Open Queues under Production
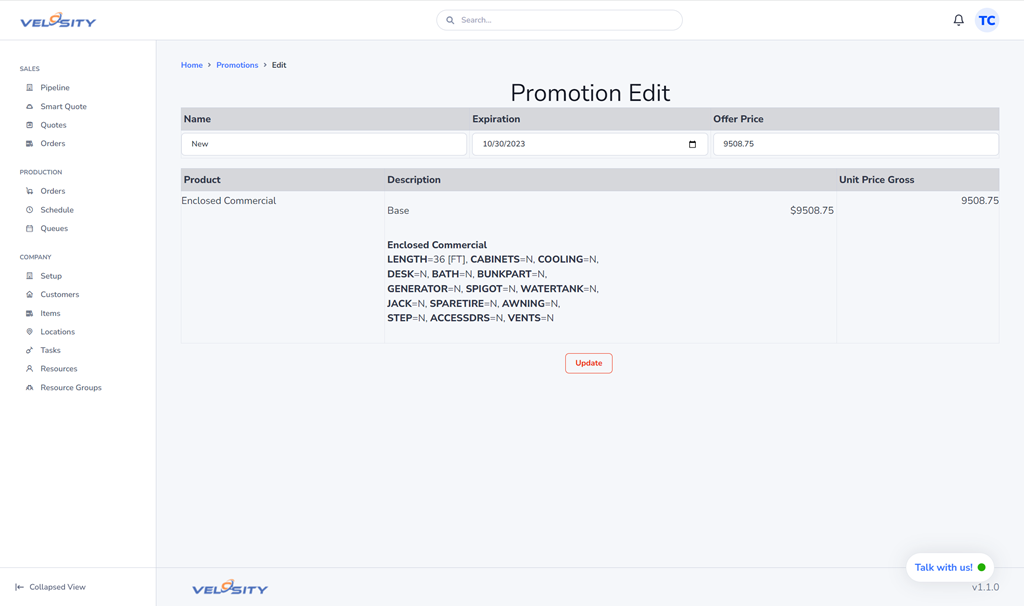 (54, 229)
